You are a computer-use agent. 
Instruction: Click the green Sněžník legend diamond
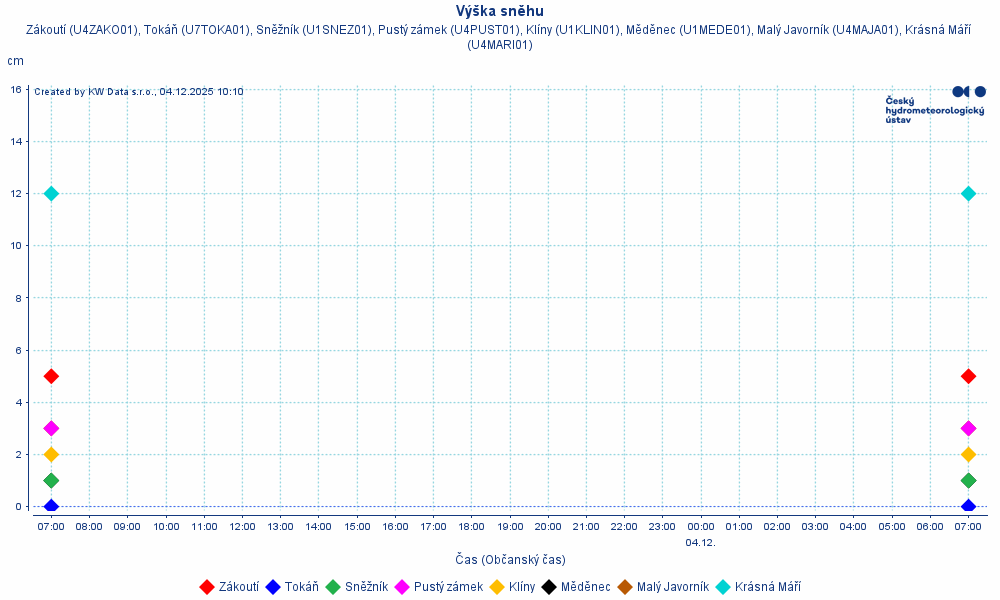[x=333, y=587]
